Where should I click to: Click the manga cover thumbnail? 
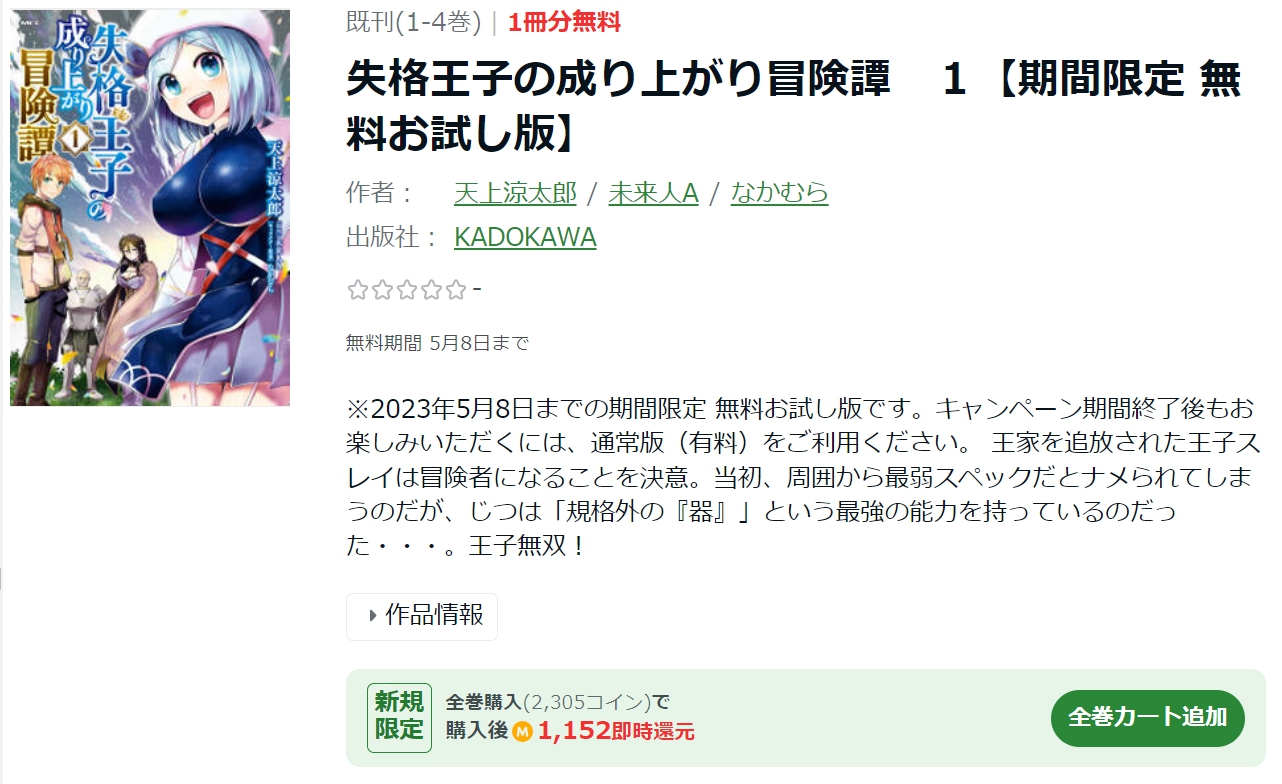[150, 208]
